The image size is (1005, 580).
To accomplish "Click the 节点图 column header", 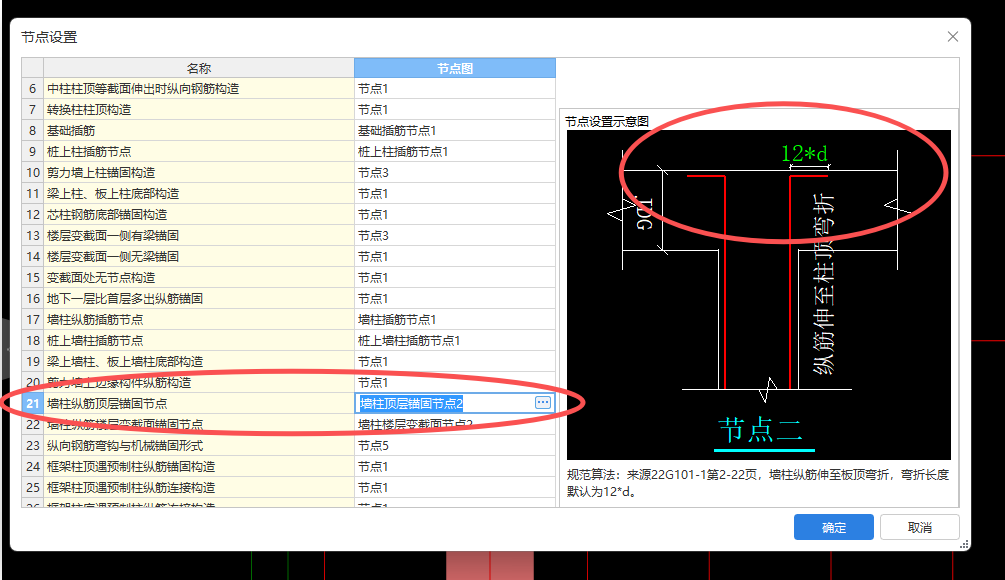I will pyautogui.click(x=453, y=67).
